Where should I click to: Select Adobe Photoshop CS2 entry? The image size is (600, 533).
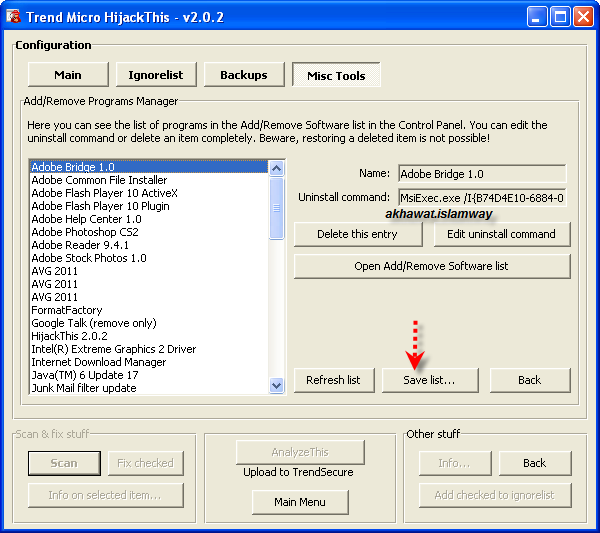coord(149,232)
